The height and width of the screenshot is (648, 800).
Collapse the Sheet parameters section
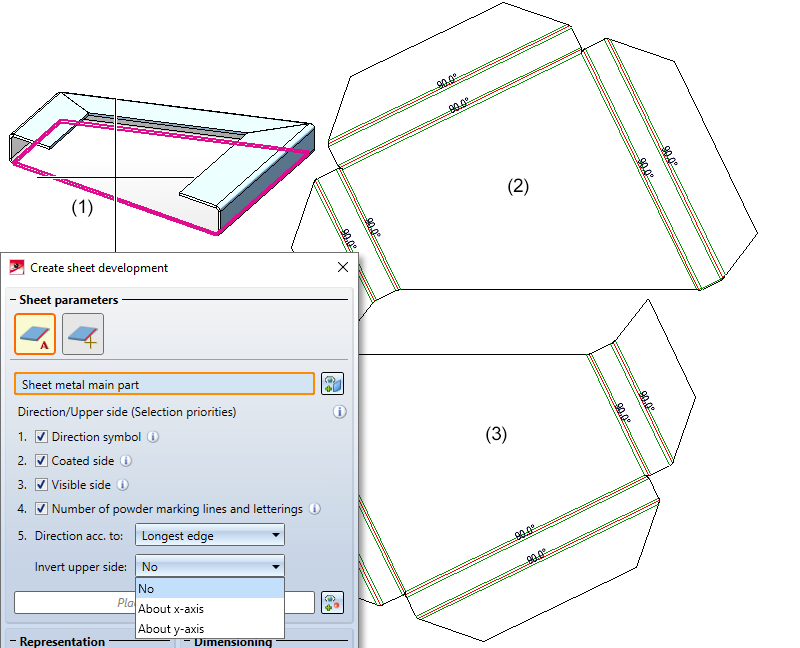point(13,300)
